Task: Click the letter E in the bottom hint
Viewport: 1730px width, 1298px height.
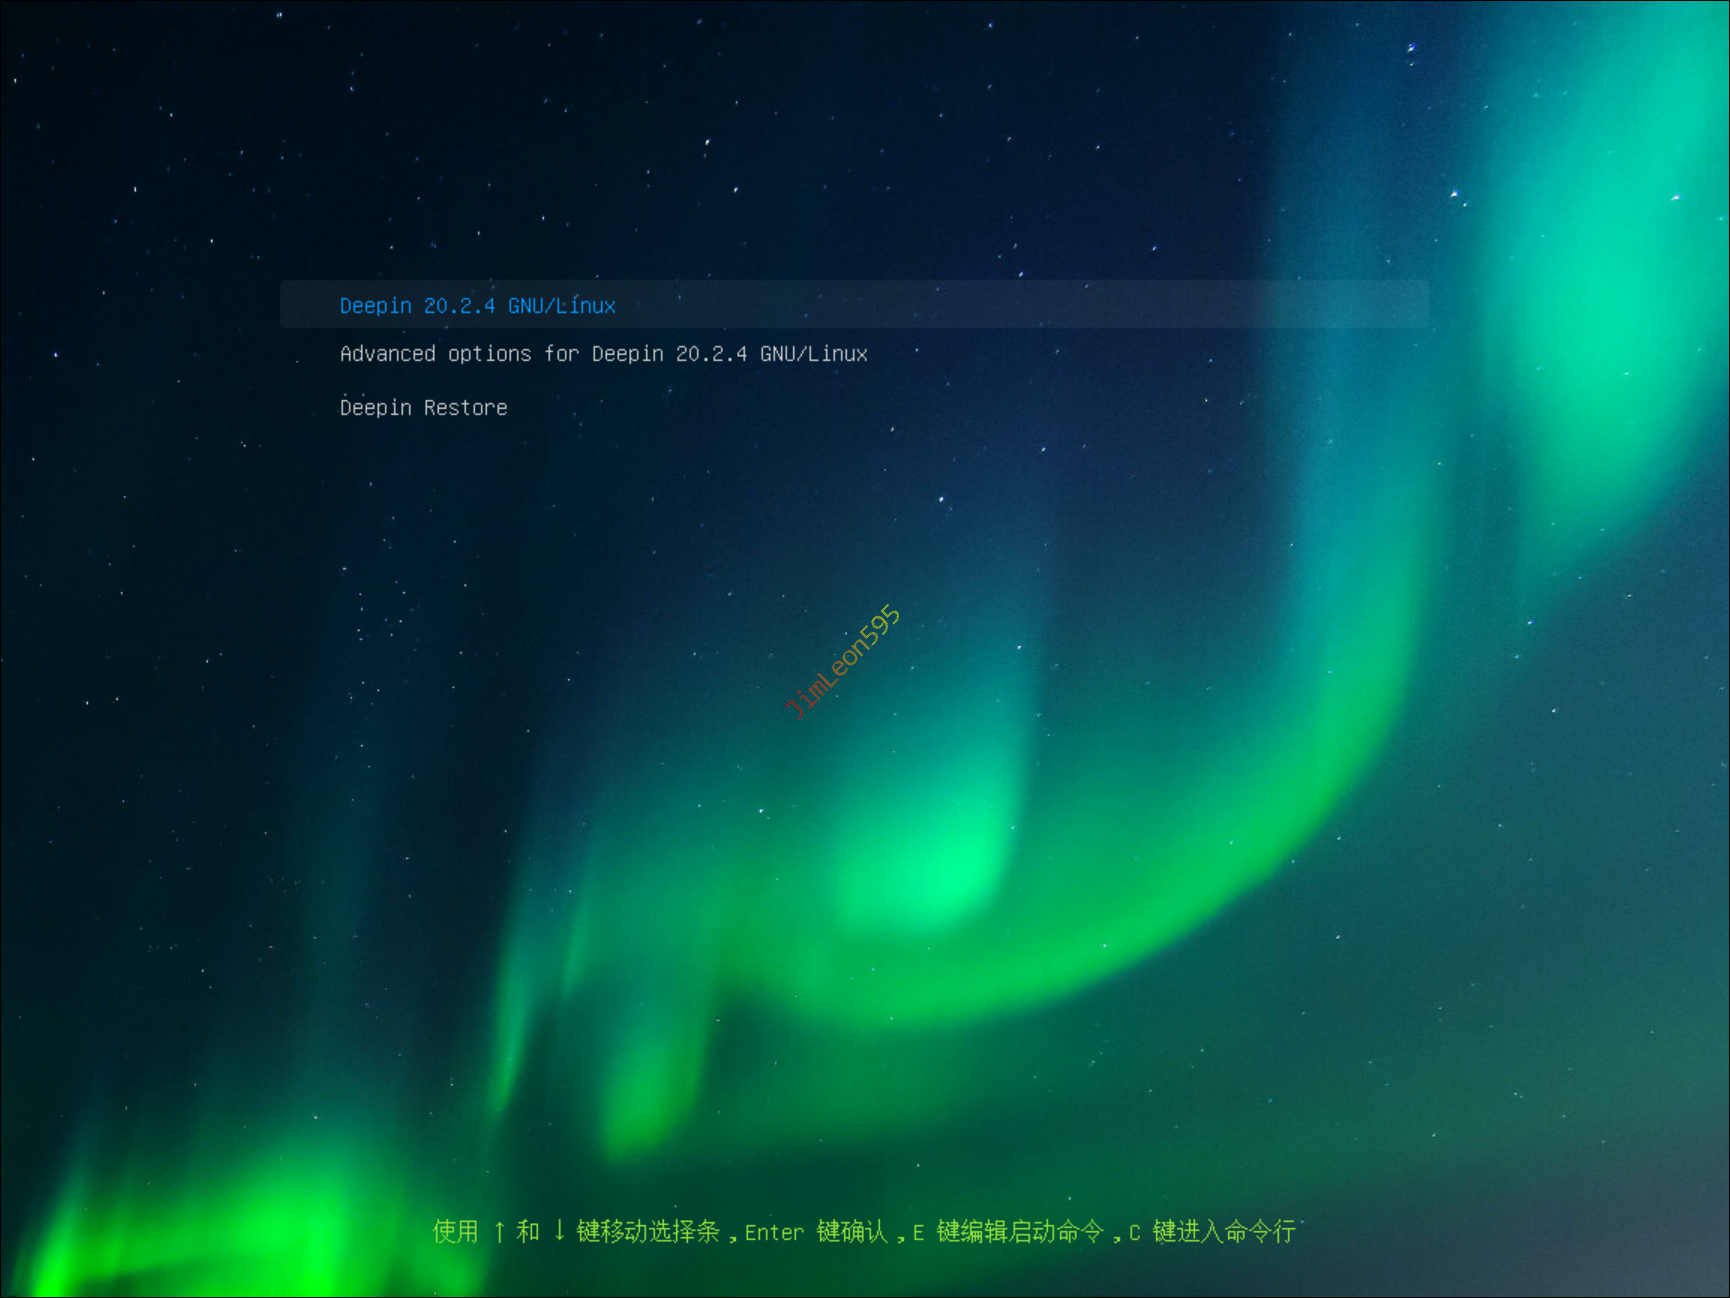Action: coord(918,1233)
